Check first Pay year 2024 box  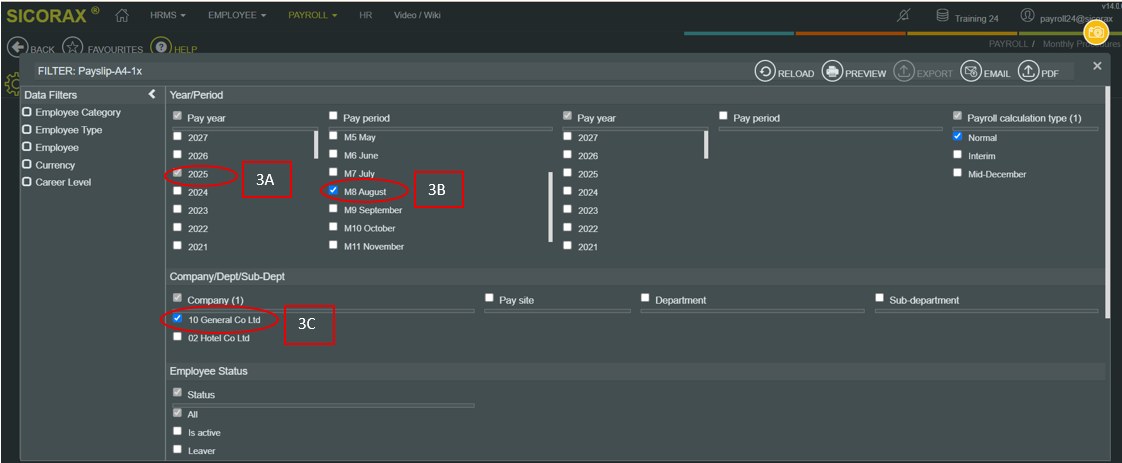177,192
